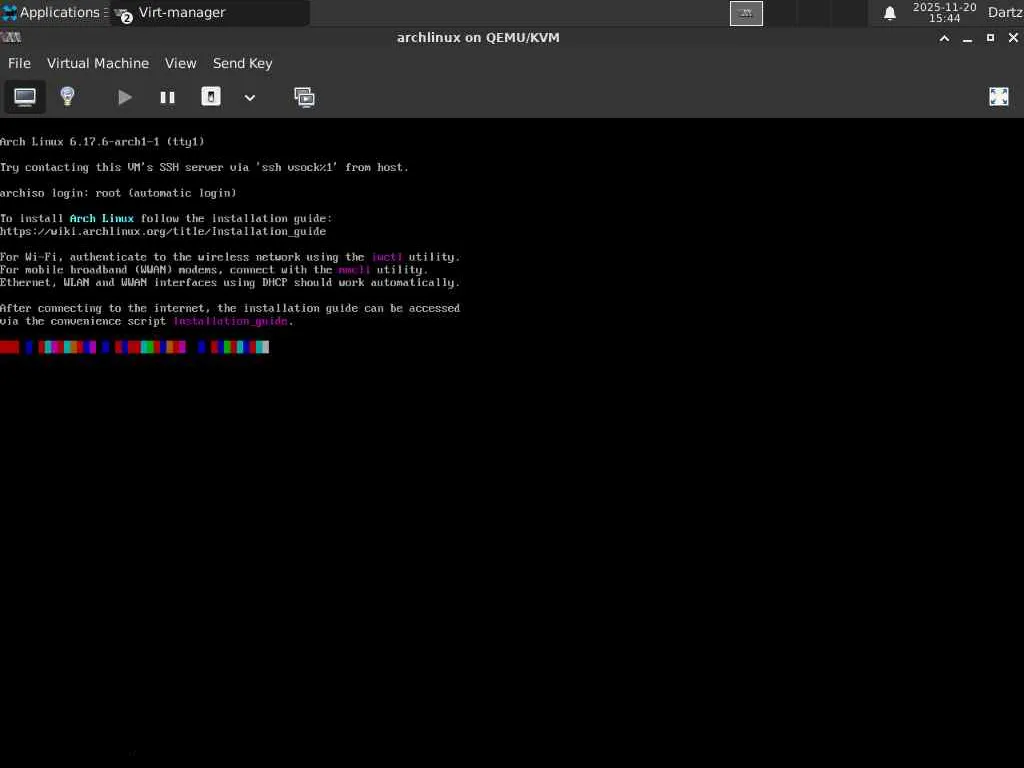
Task: Click the workspace switcher thumbnail
Action: point(746,13)
